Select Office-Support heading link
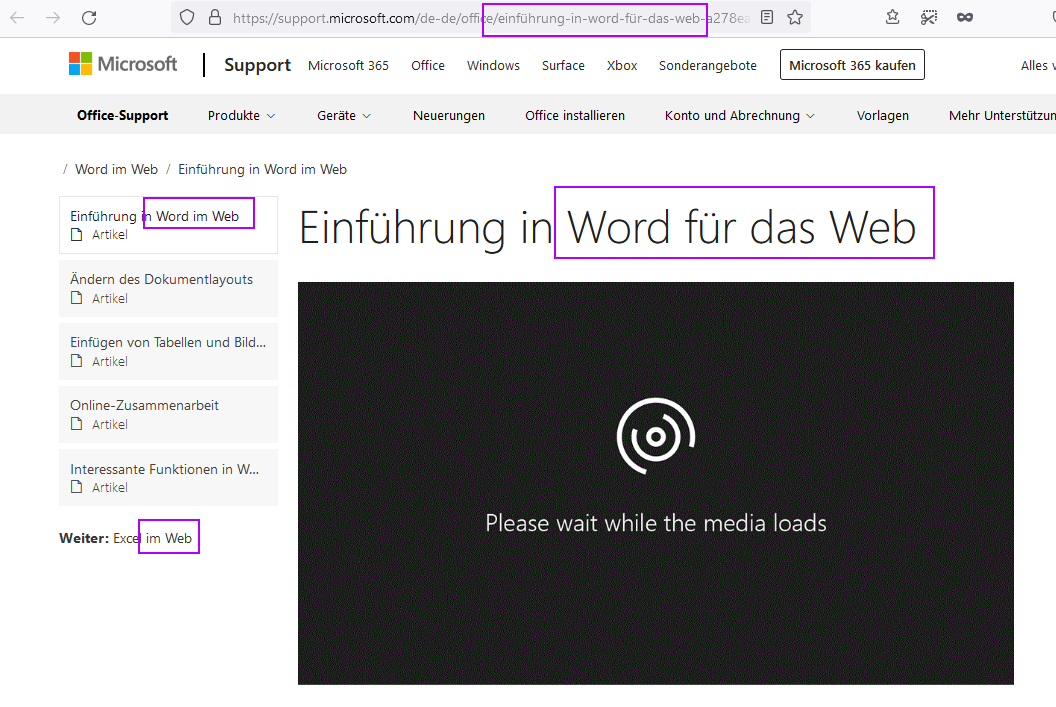 point(123,116)
